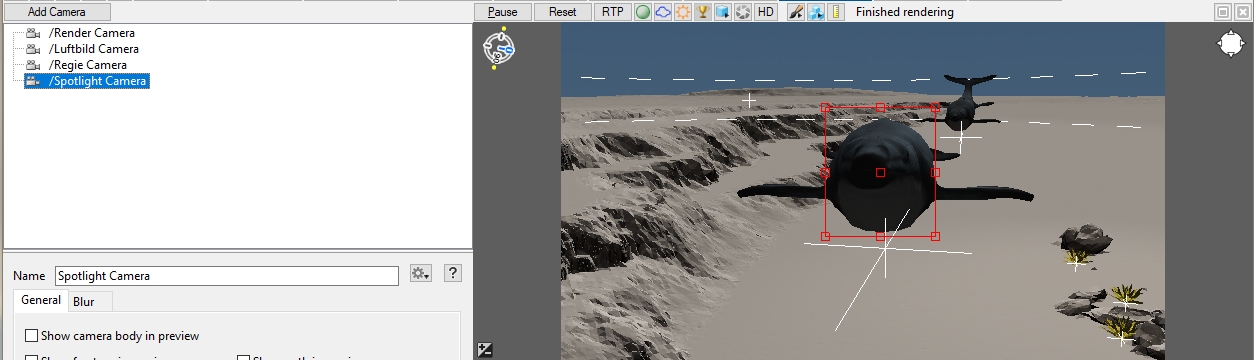Toggle the blue cloud atmosphere icon

[662, 12]
